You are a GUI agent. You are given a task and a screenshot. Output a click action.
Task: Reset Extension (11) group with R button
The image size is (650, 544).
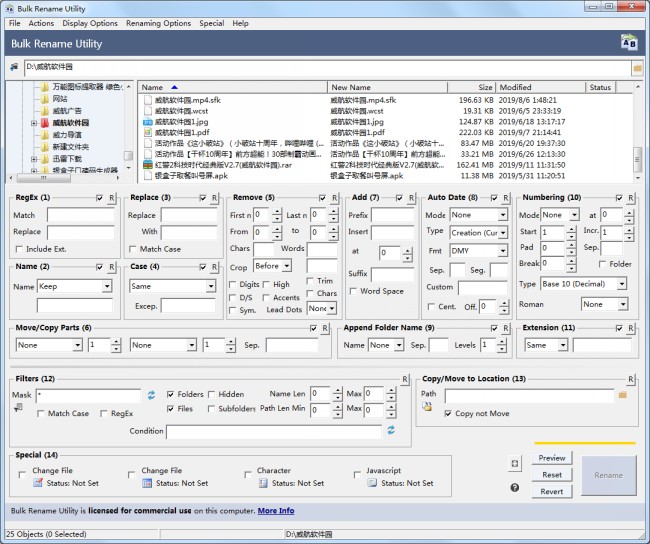631,328
